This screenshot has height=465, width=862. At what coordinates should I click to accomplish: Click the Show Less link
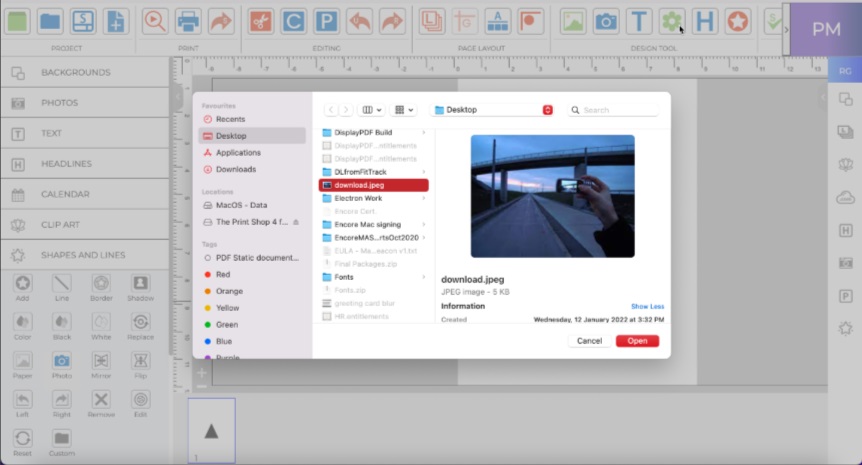[648, 306]
